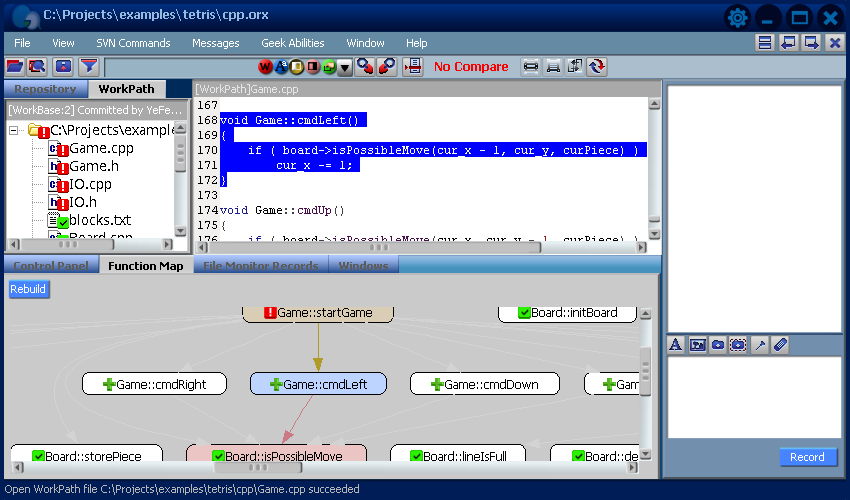Open the Geek Abilities menu
The height and width of the screenshot is (500, 850).
[x=293, y=43]
